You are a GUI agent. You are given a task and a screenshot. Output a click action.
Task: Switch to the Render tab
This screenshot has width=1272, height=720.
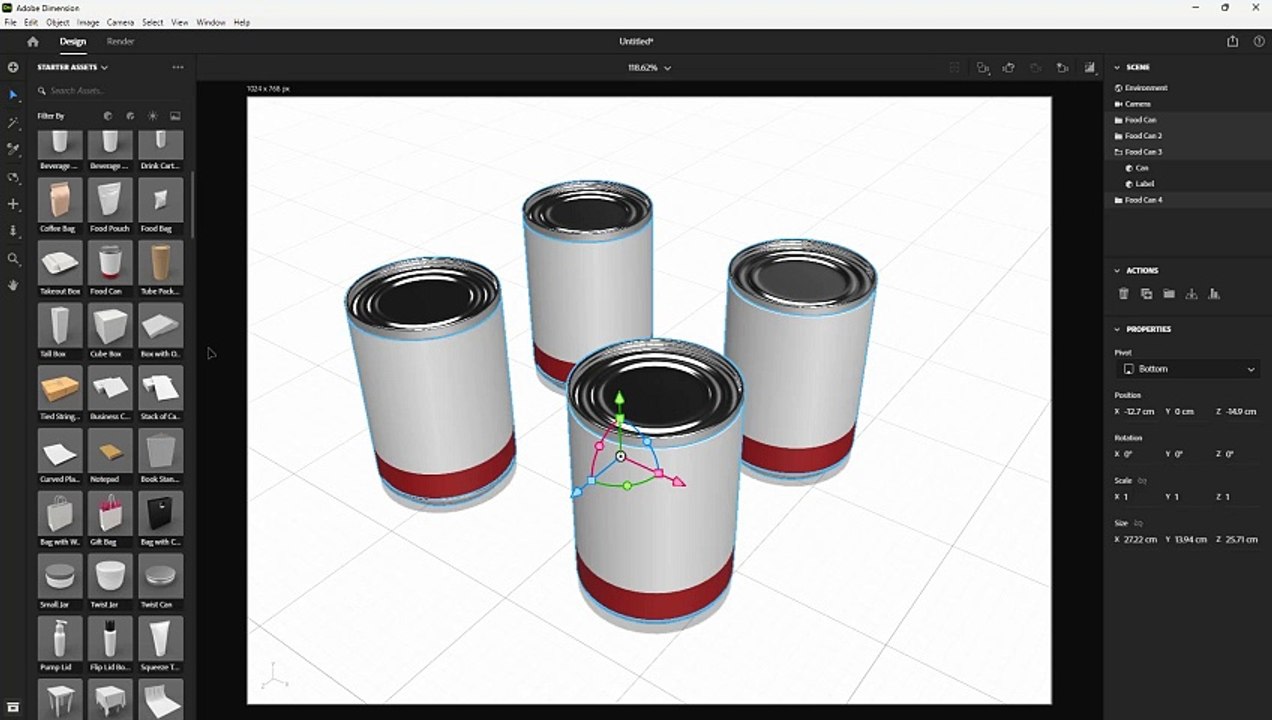tap(120, 41)
